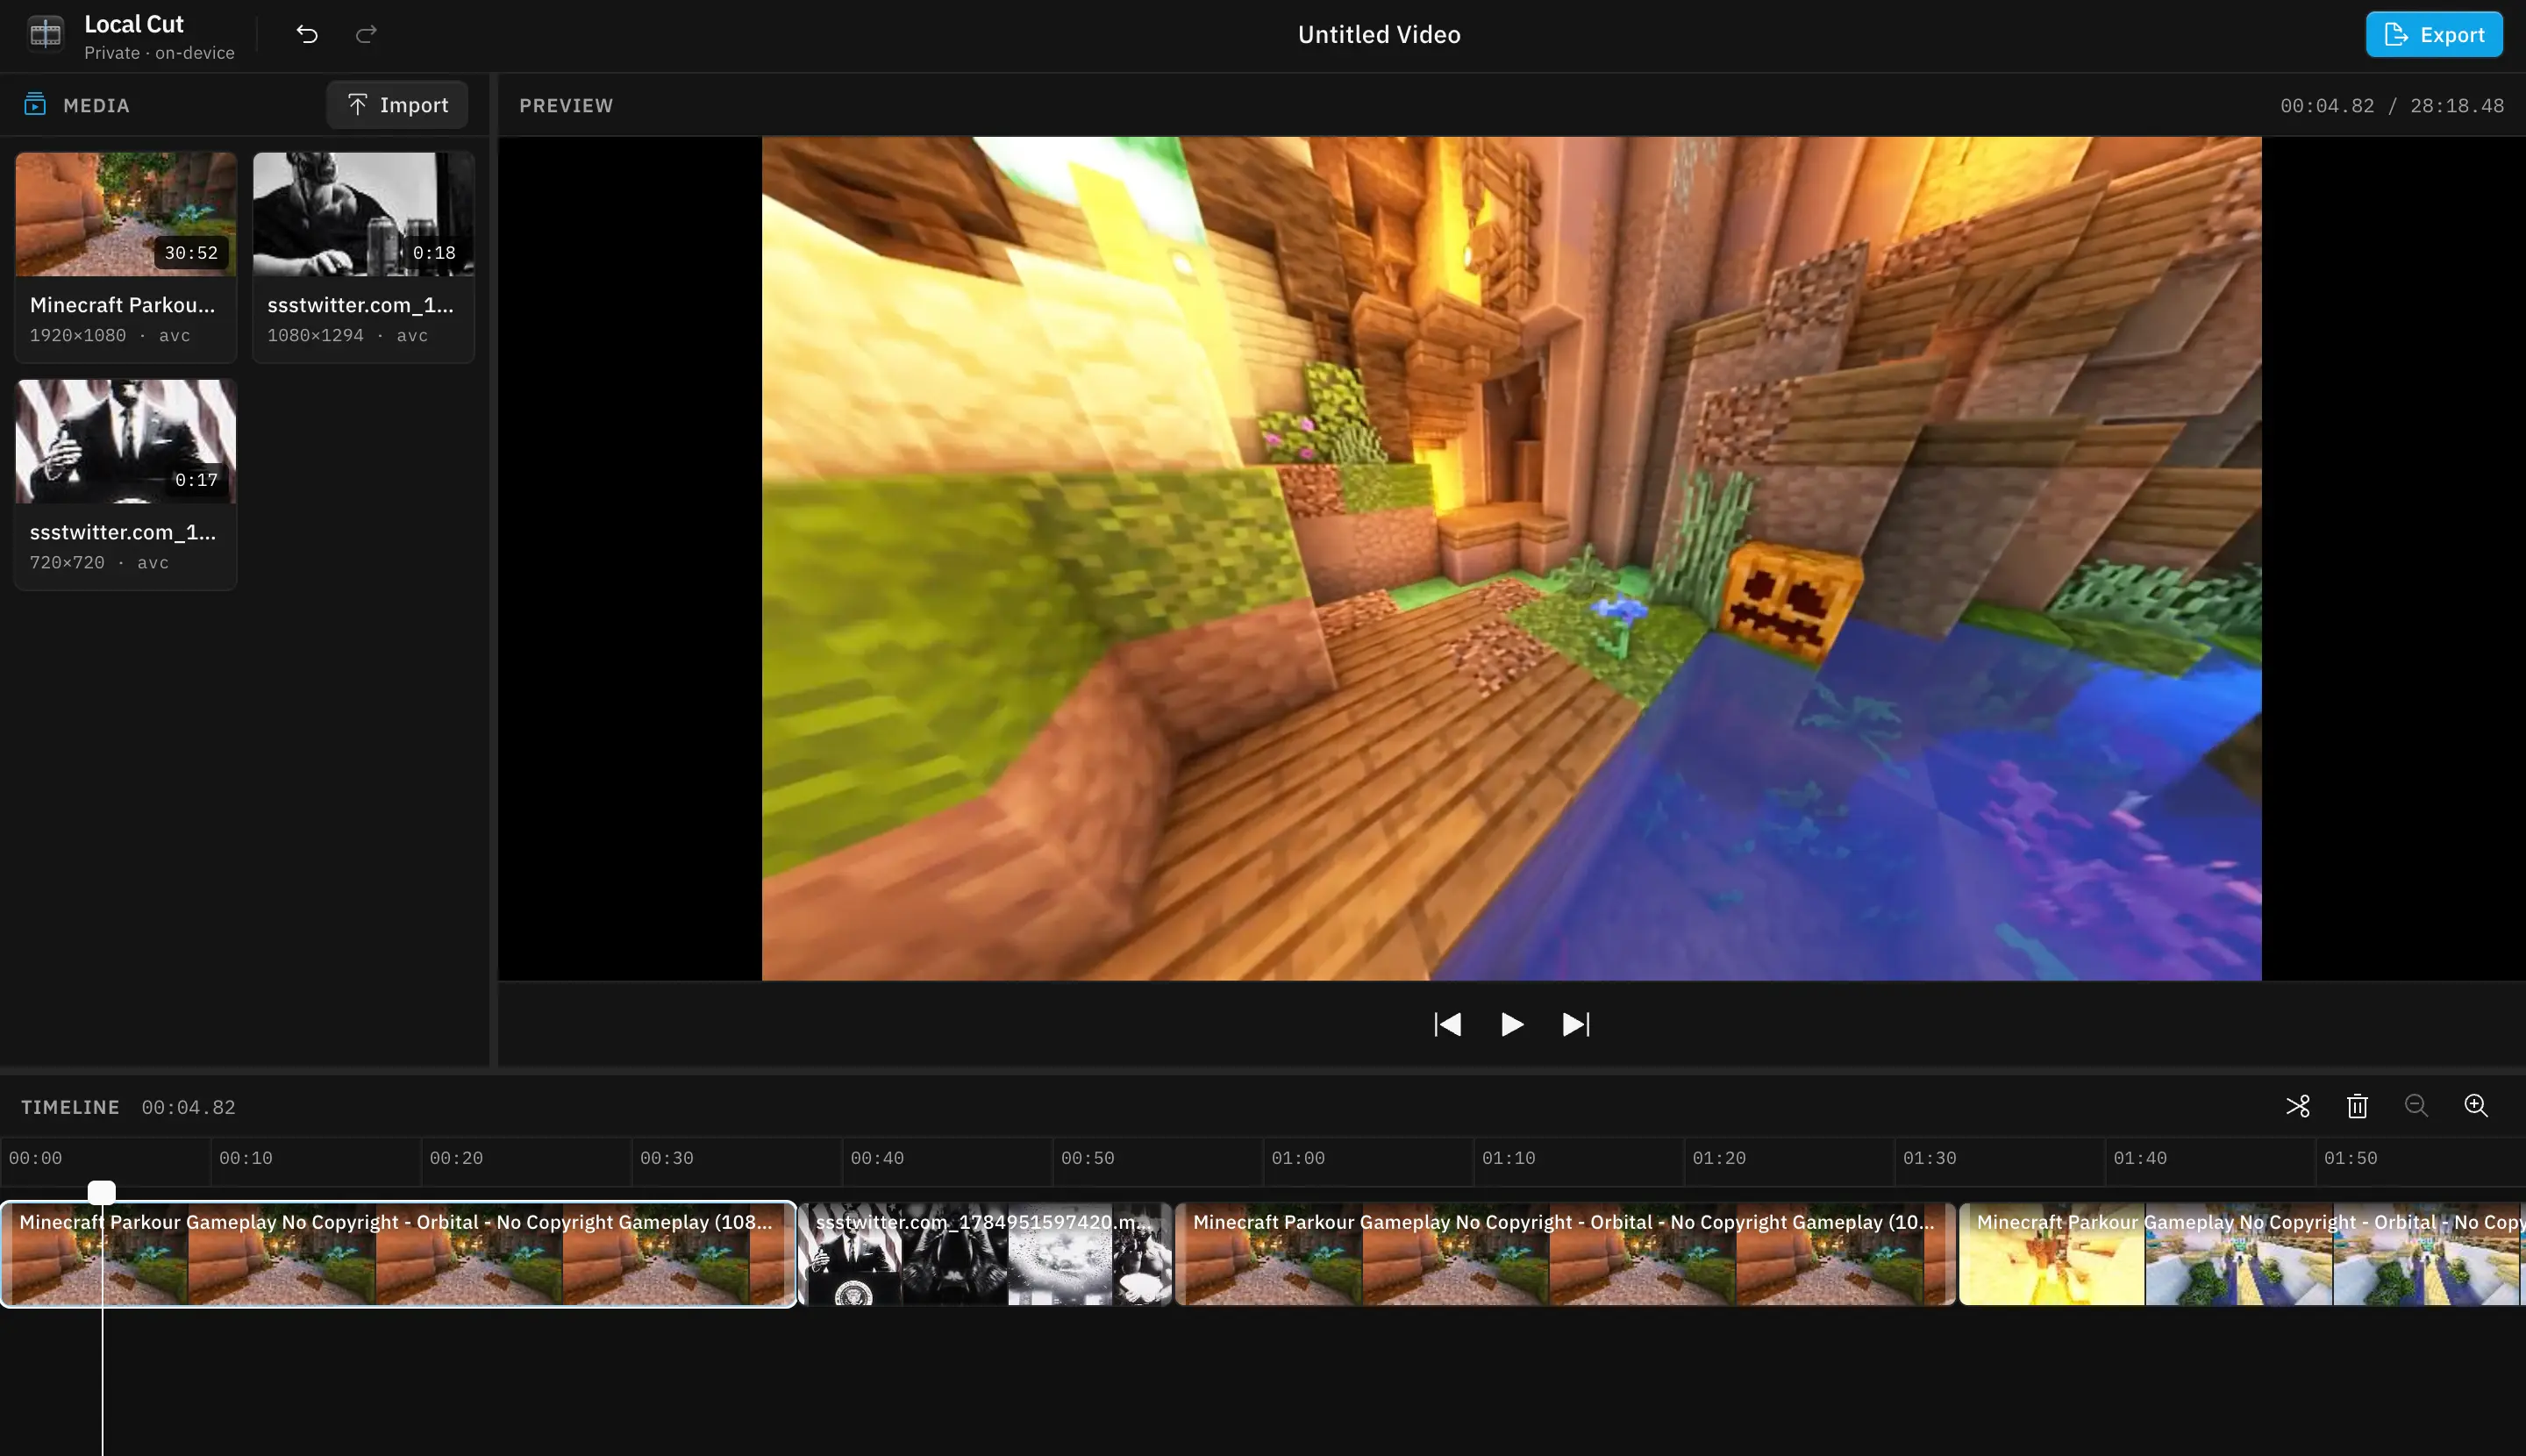
Task: Click the 01:40 mark on timeline ruler
Action: point(2140,1158)
